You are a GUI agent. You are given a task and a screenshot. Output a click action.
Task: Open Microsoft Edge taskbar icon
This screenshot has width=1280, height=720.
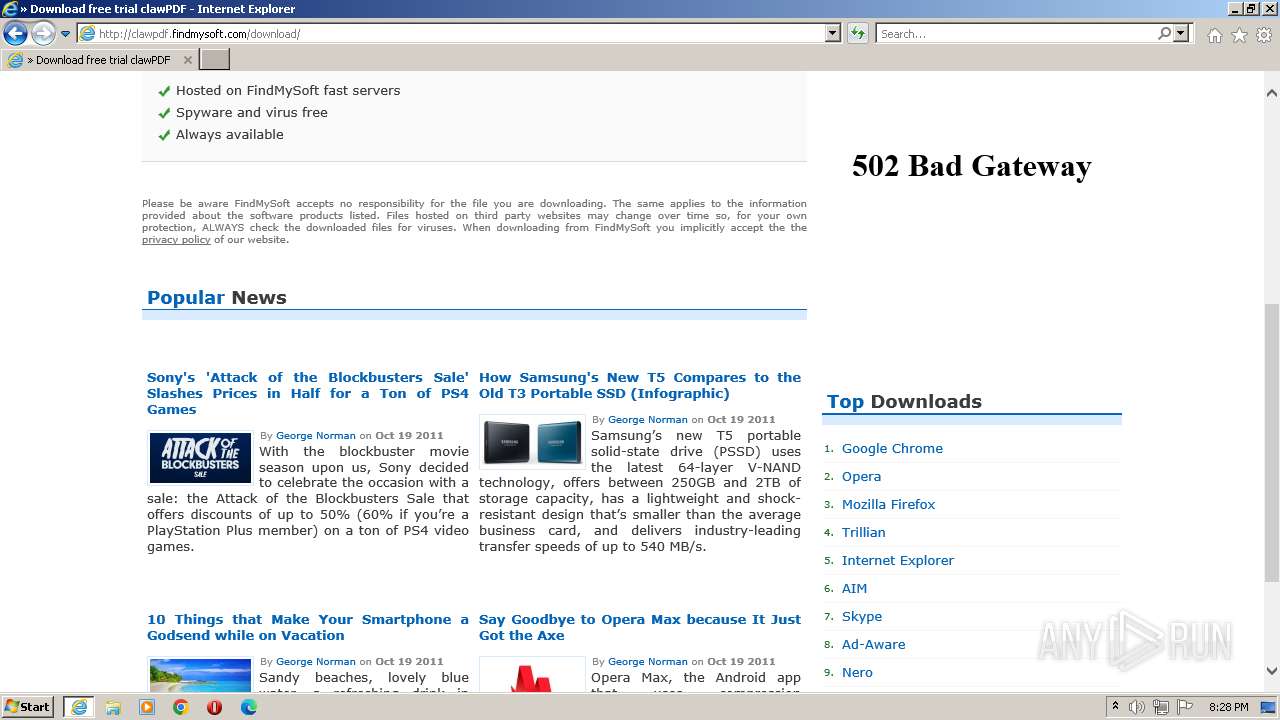point(249,707)
